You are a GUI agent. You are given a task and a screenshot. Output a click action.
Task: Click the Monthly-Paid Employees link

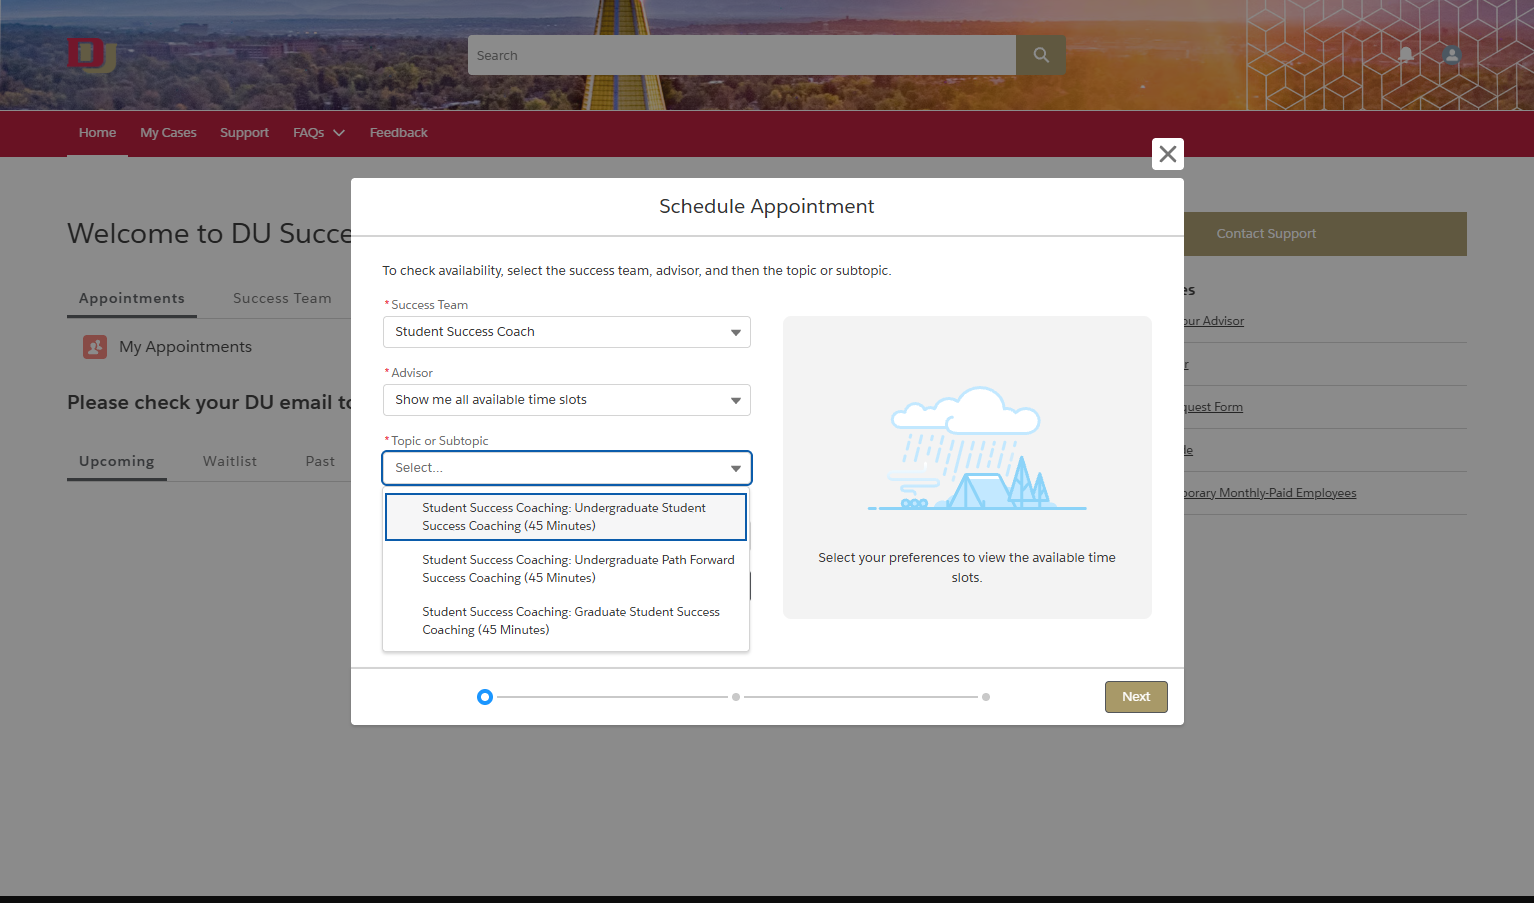coord(1270,493)
